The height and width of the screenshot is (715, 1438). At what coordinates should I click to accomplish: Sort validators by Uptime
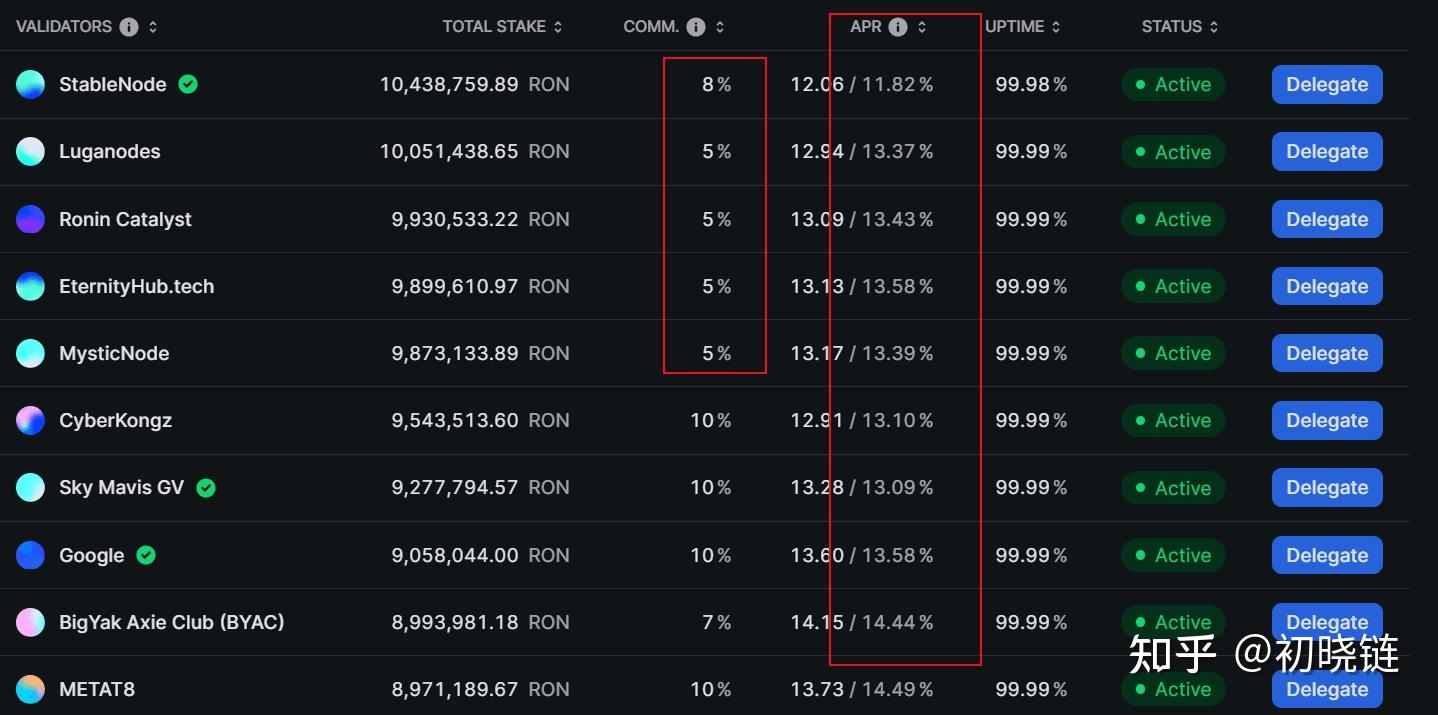(1022, 27)
